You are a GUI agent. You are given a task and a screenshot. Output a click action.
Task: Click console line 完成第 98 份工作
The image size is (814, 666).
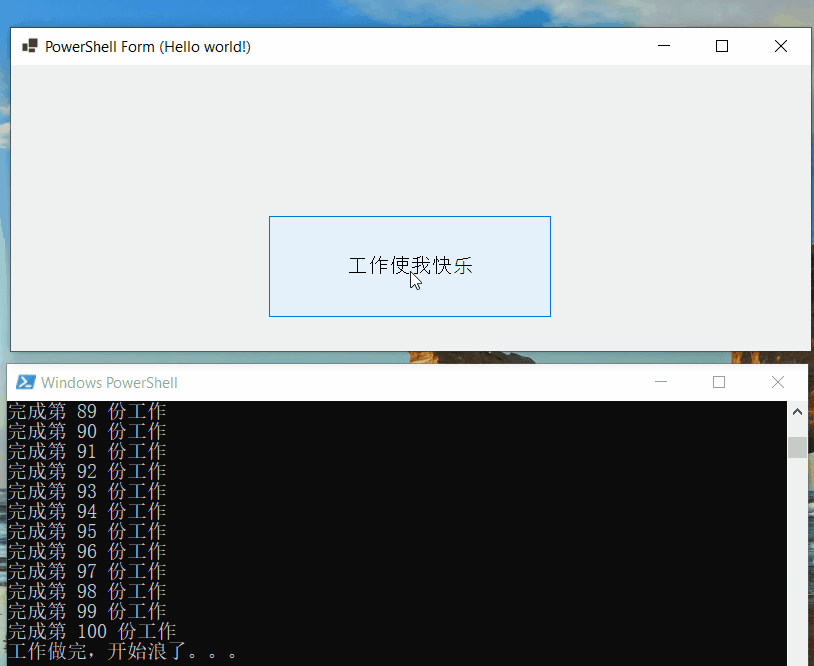tap(87, 591)
